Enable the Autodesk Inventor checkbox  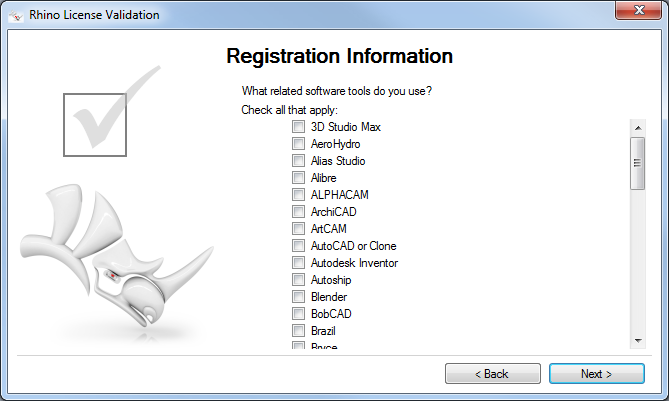tap(298, 262)
